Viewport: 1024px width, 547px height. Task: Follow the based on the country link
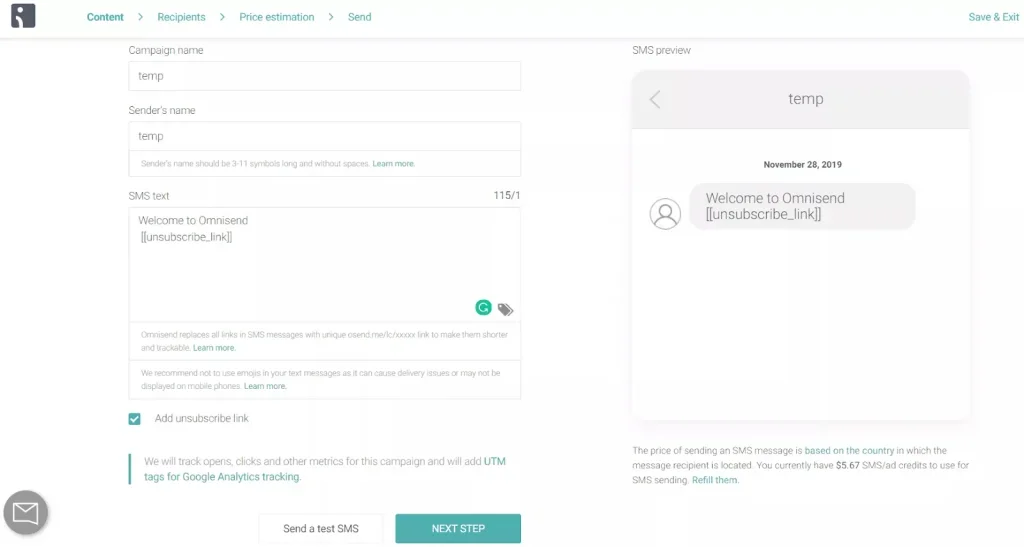(x=849, y=450)
